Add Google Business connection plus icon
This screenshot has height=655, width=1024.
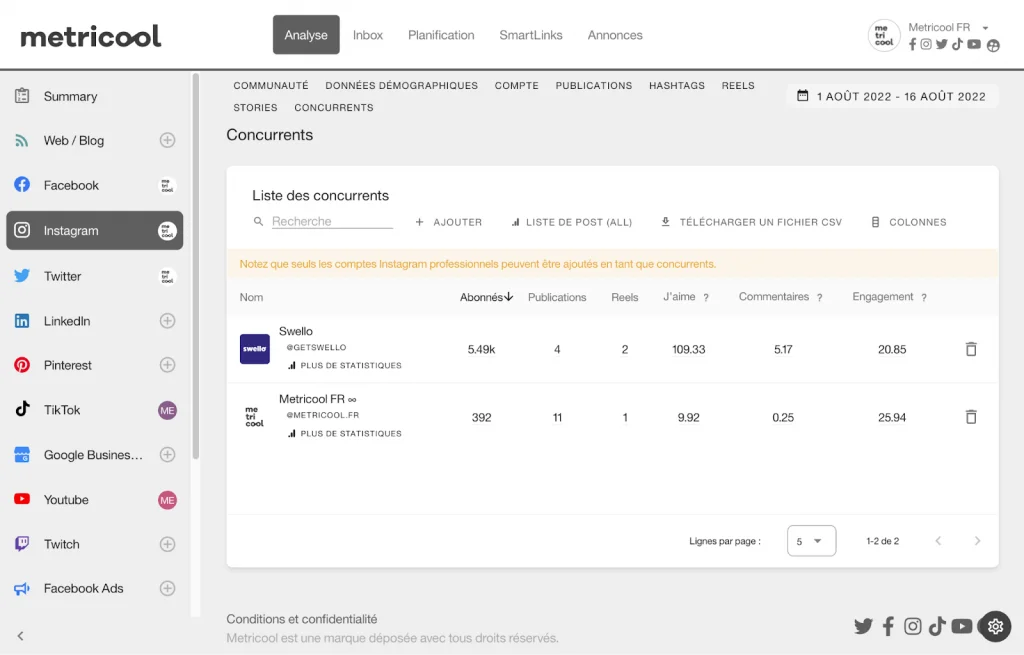coord(167,455)
